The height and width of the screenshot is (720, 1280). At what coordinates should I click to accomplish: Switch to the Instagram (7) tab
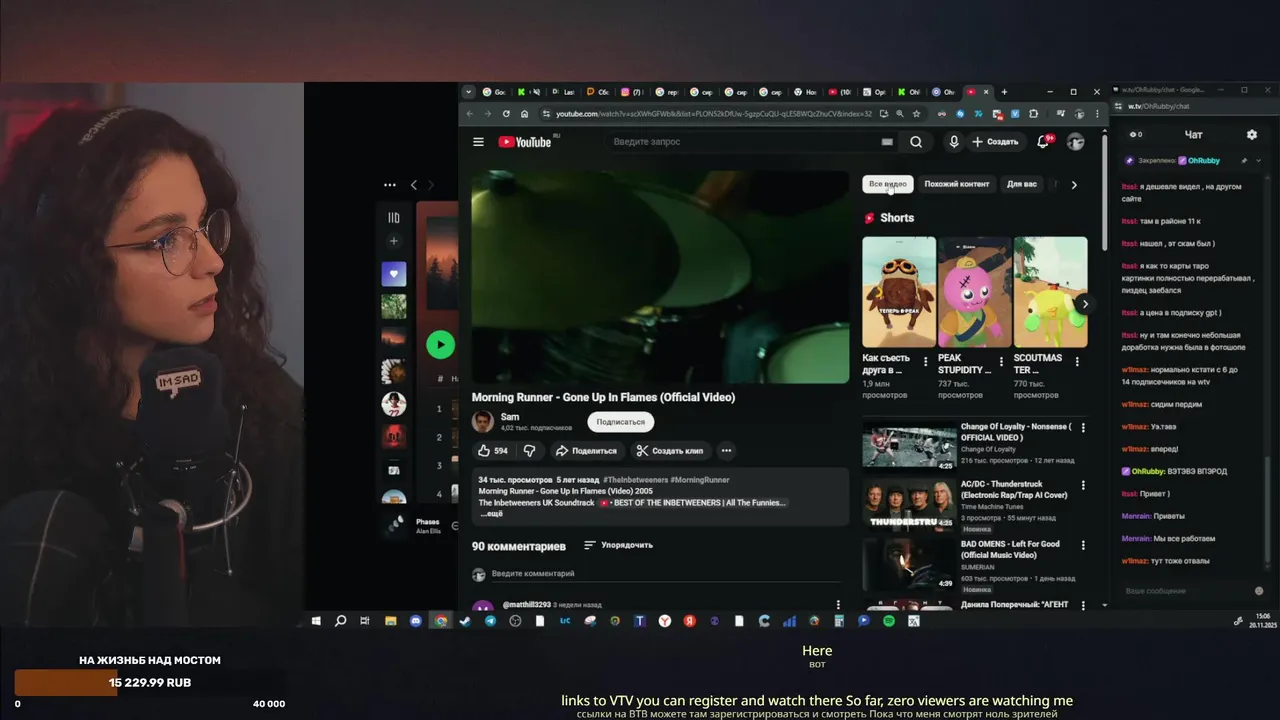(632, 92)
